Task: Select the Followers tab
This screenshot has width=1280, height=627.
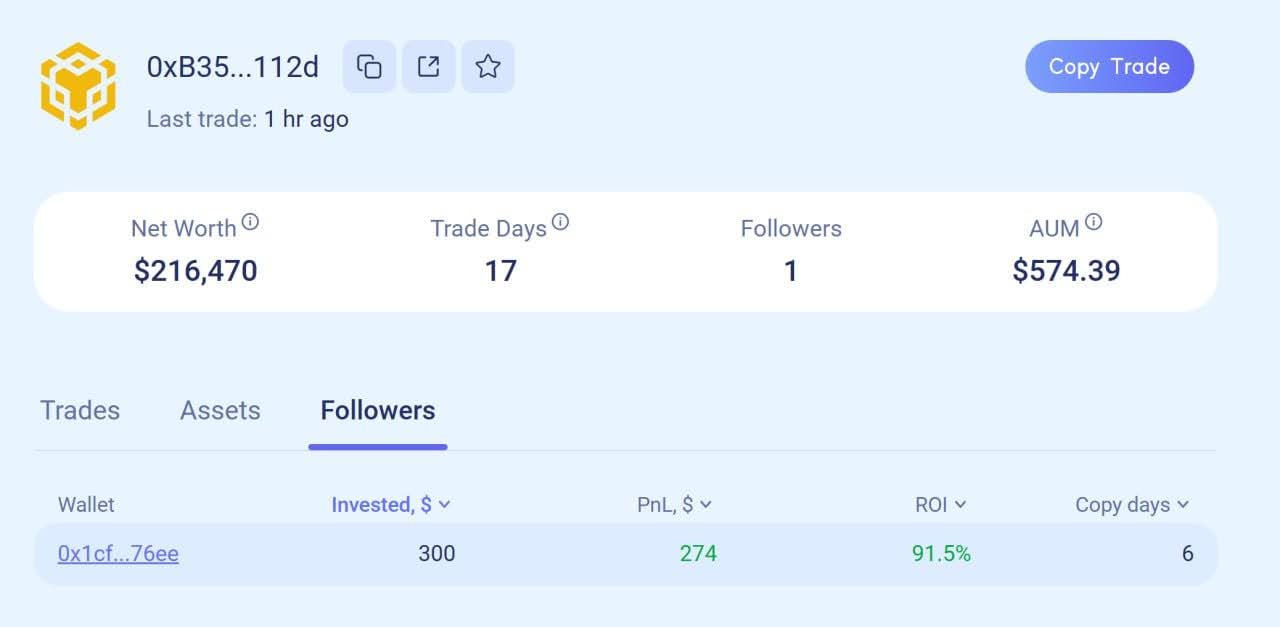Action: [x=378, y=411]
